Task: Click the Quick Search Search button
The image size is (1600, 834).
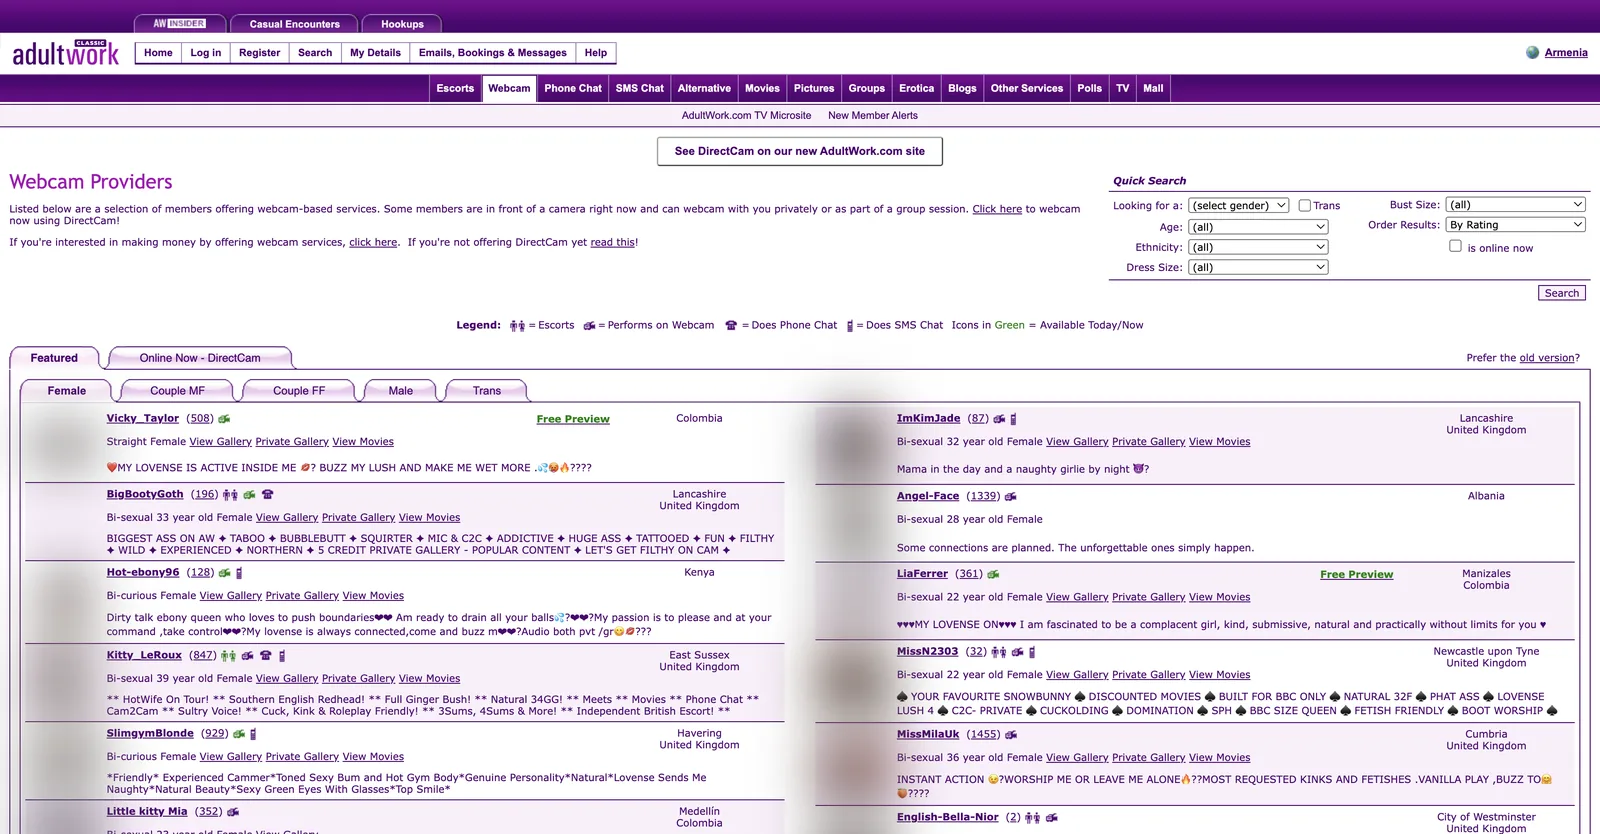Action: (1562, 293)
